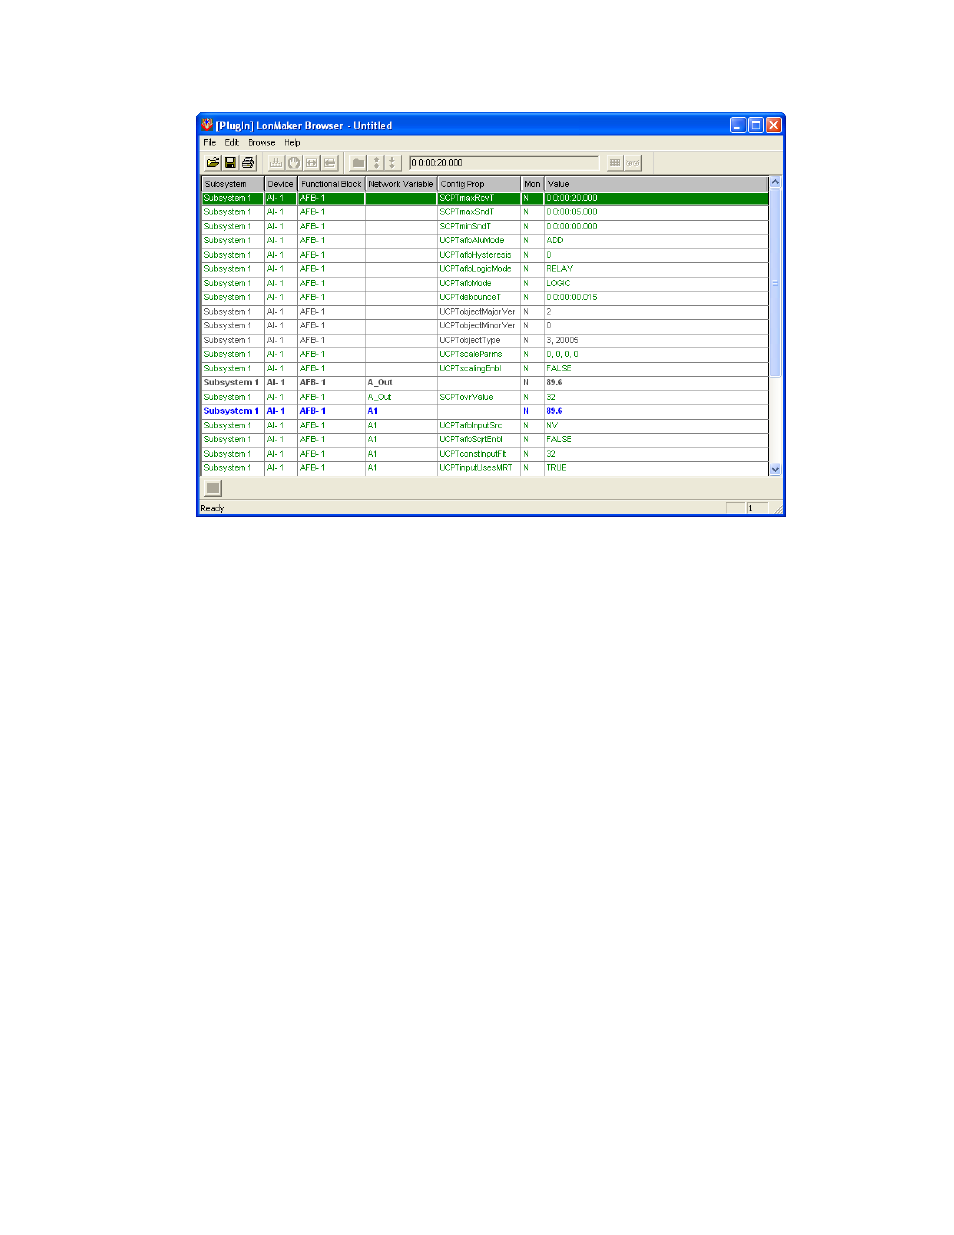Click the value edit field showing 0 0:00:20.000
This screenshot has height=1235, width=954.
point(504,163)
